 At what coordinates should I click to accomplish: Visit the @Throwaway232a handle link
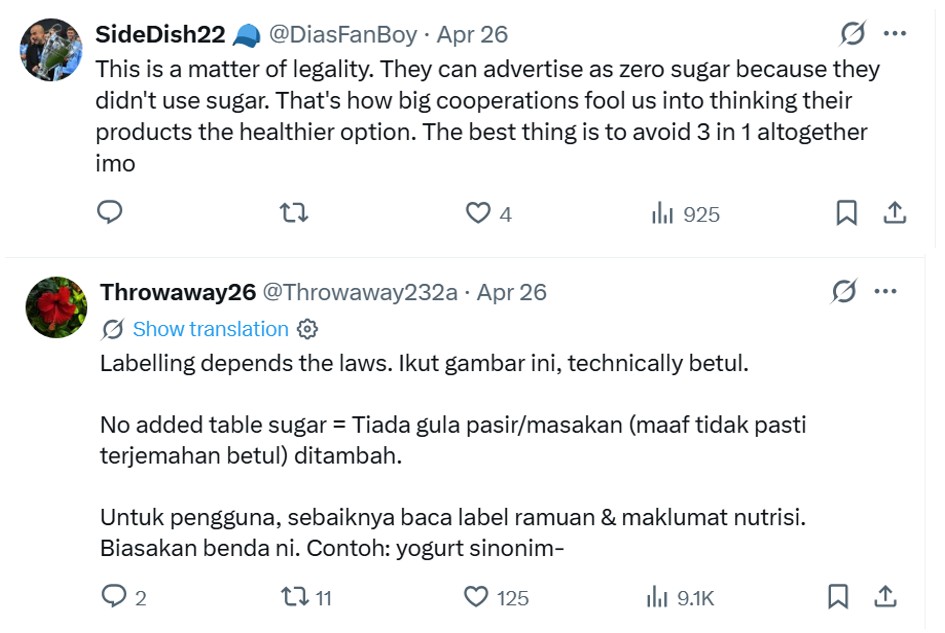click(x=360, y=292)
